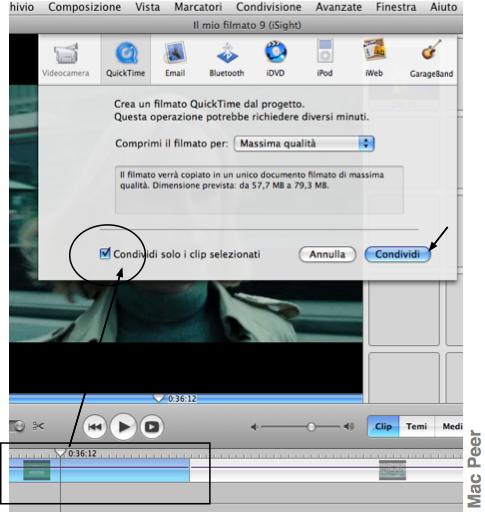Click the volume slider knob

[x=311, y=427]
